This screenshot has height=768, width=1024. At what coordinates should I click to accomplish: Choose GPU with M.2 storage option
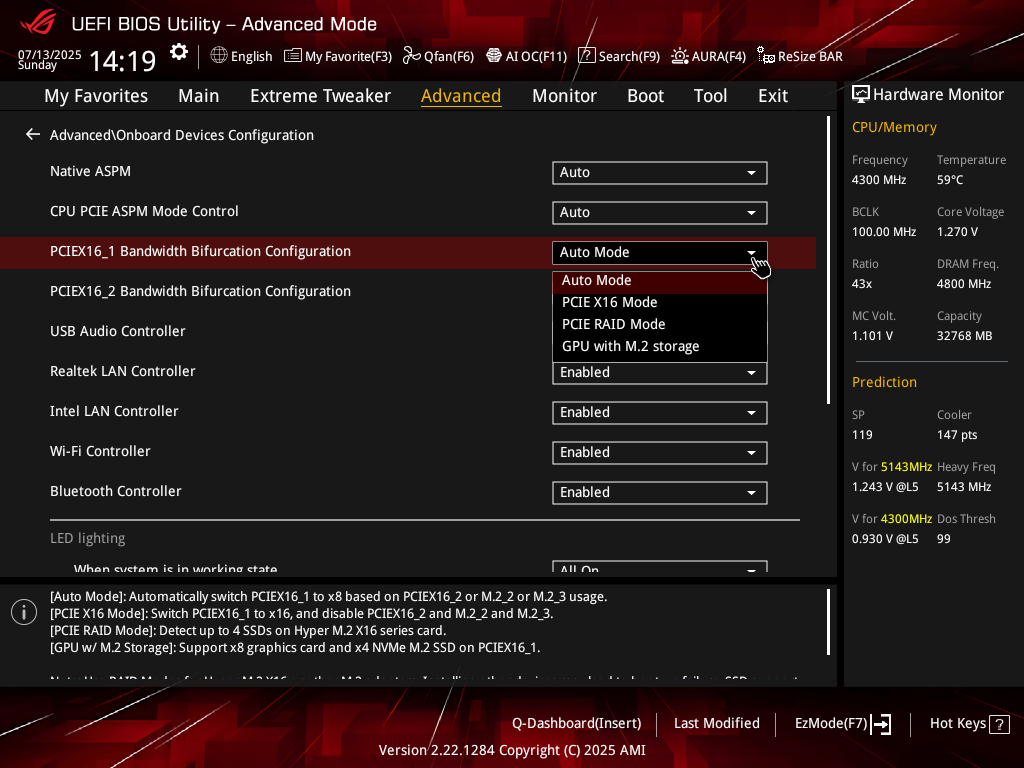tap(660, 347)
